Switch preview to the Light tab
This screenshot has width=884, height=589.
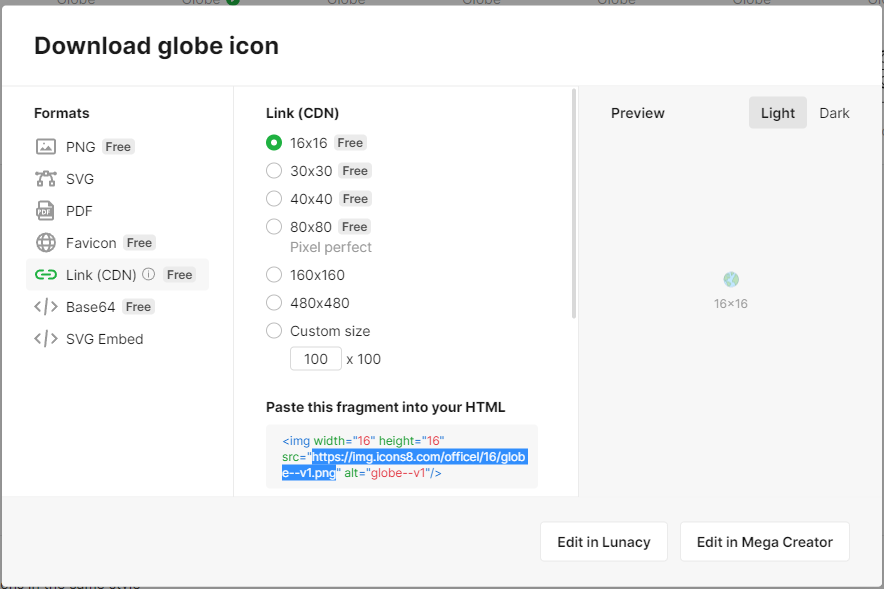[x=777, y=113]
